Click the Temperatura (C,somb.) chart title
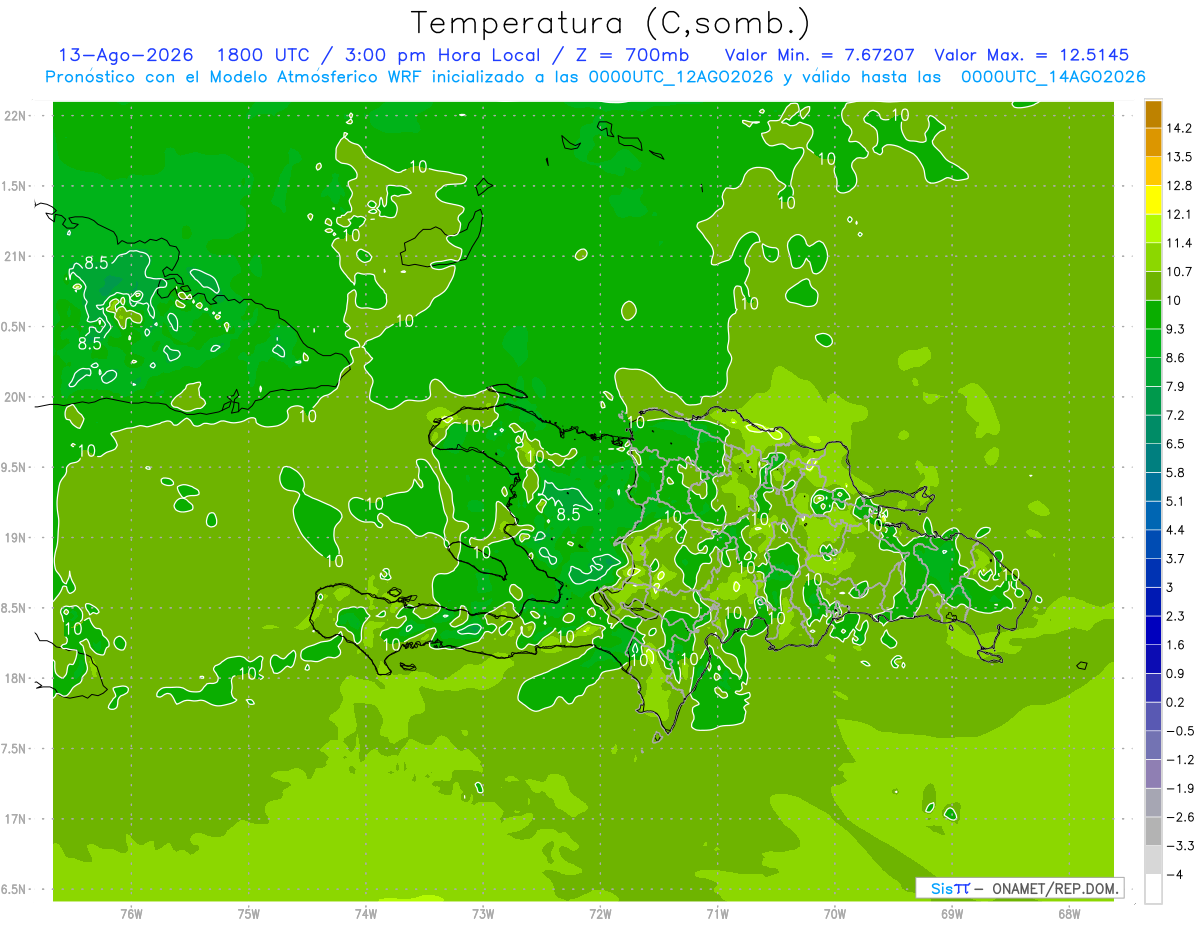The width and height of the screenshot is (1200, 927). [611, 23]
